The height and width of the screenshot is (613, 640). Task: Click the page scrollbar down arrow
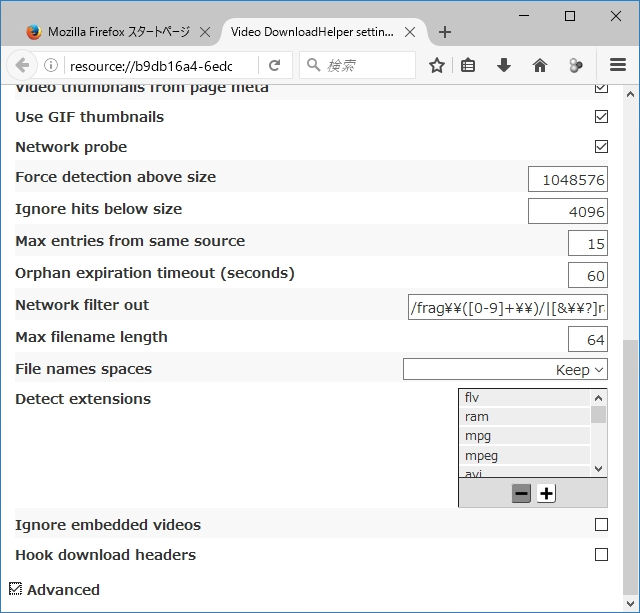[x=630, y=603]
